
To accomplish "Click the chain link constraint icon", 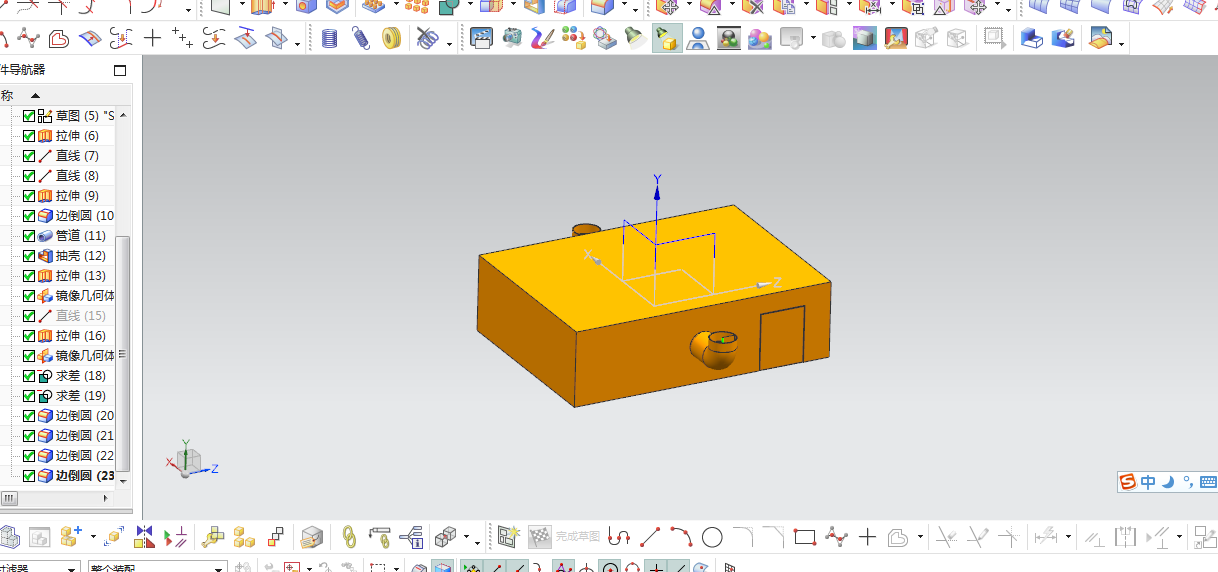I will coord(349,537).
